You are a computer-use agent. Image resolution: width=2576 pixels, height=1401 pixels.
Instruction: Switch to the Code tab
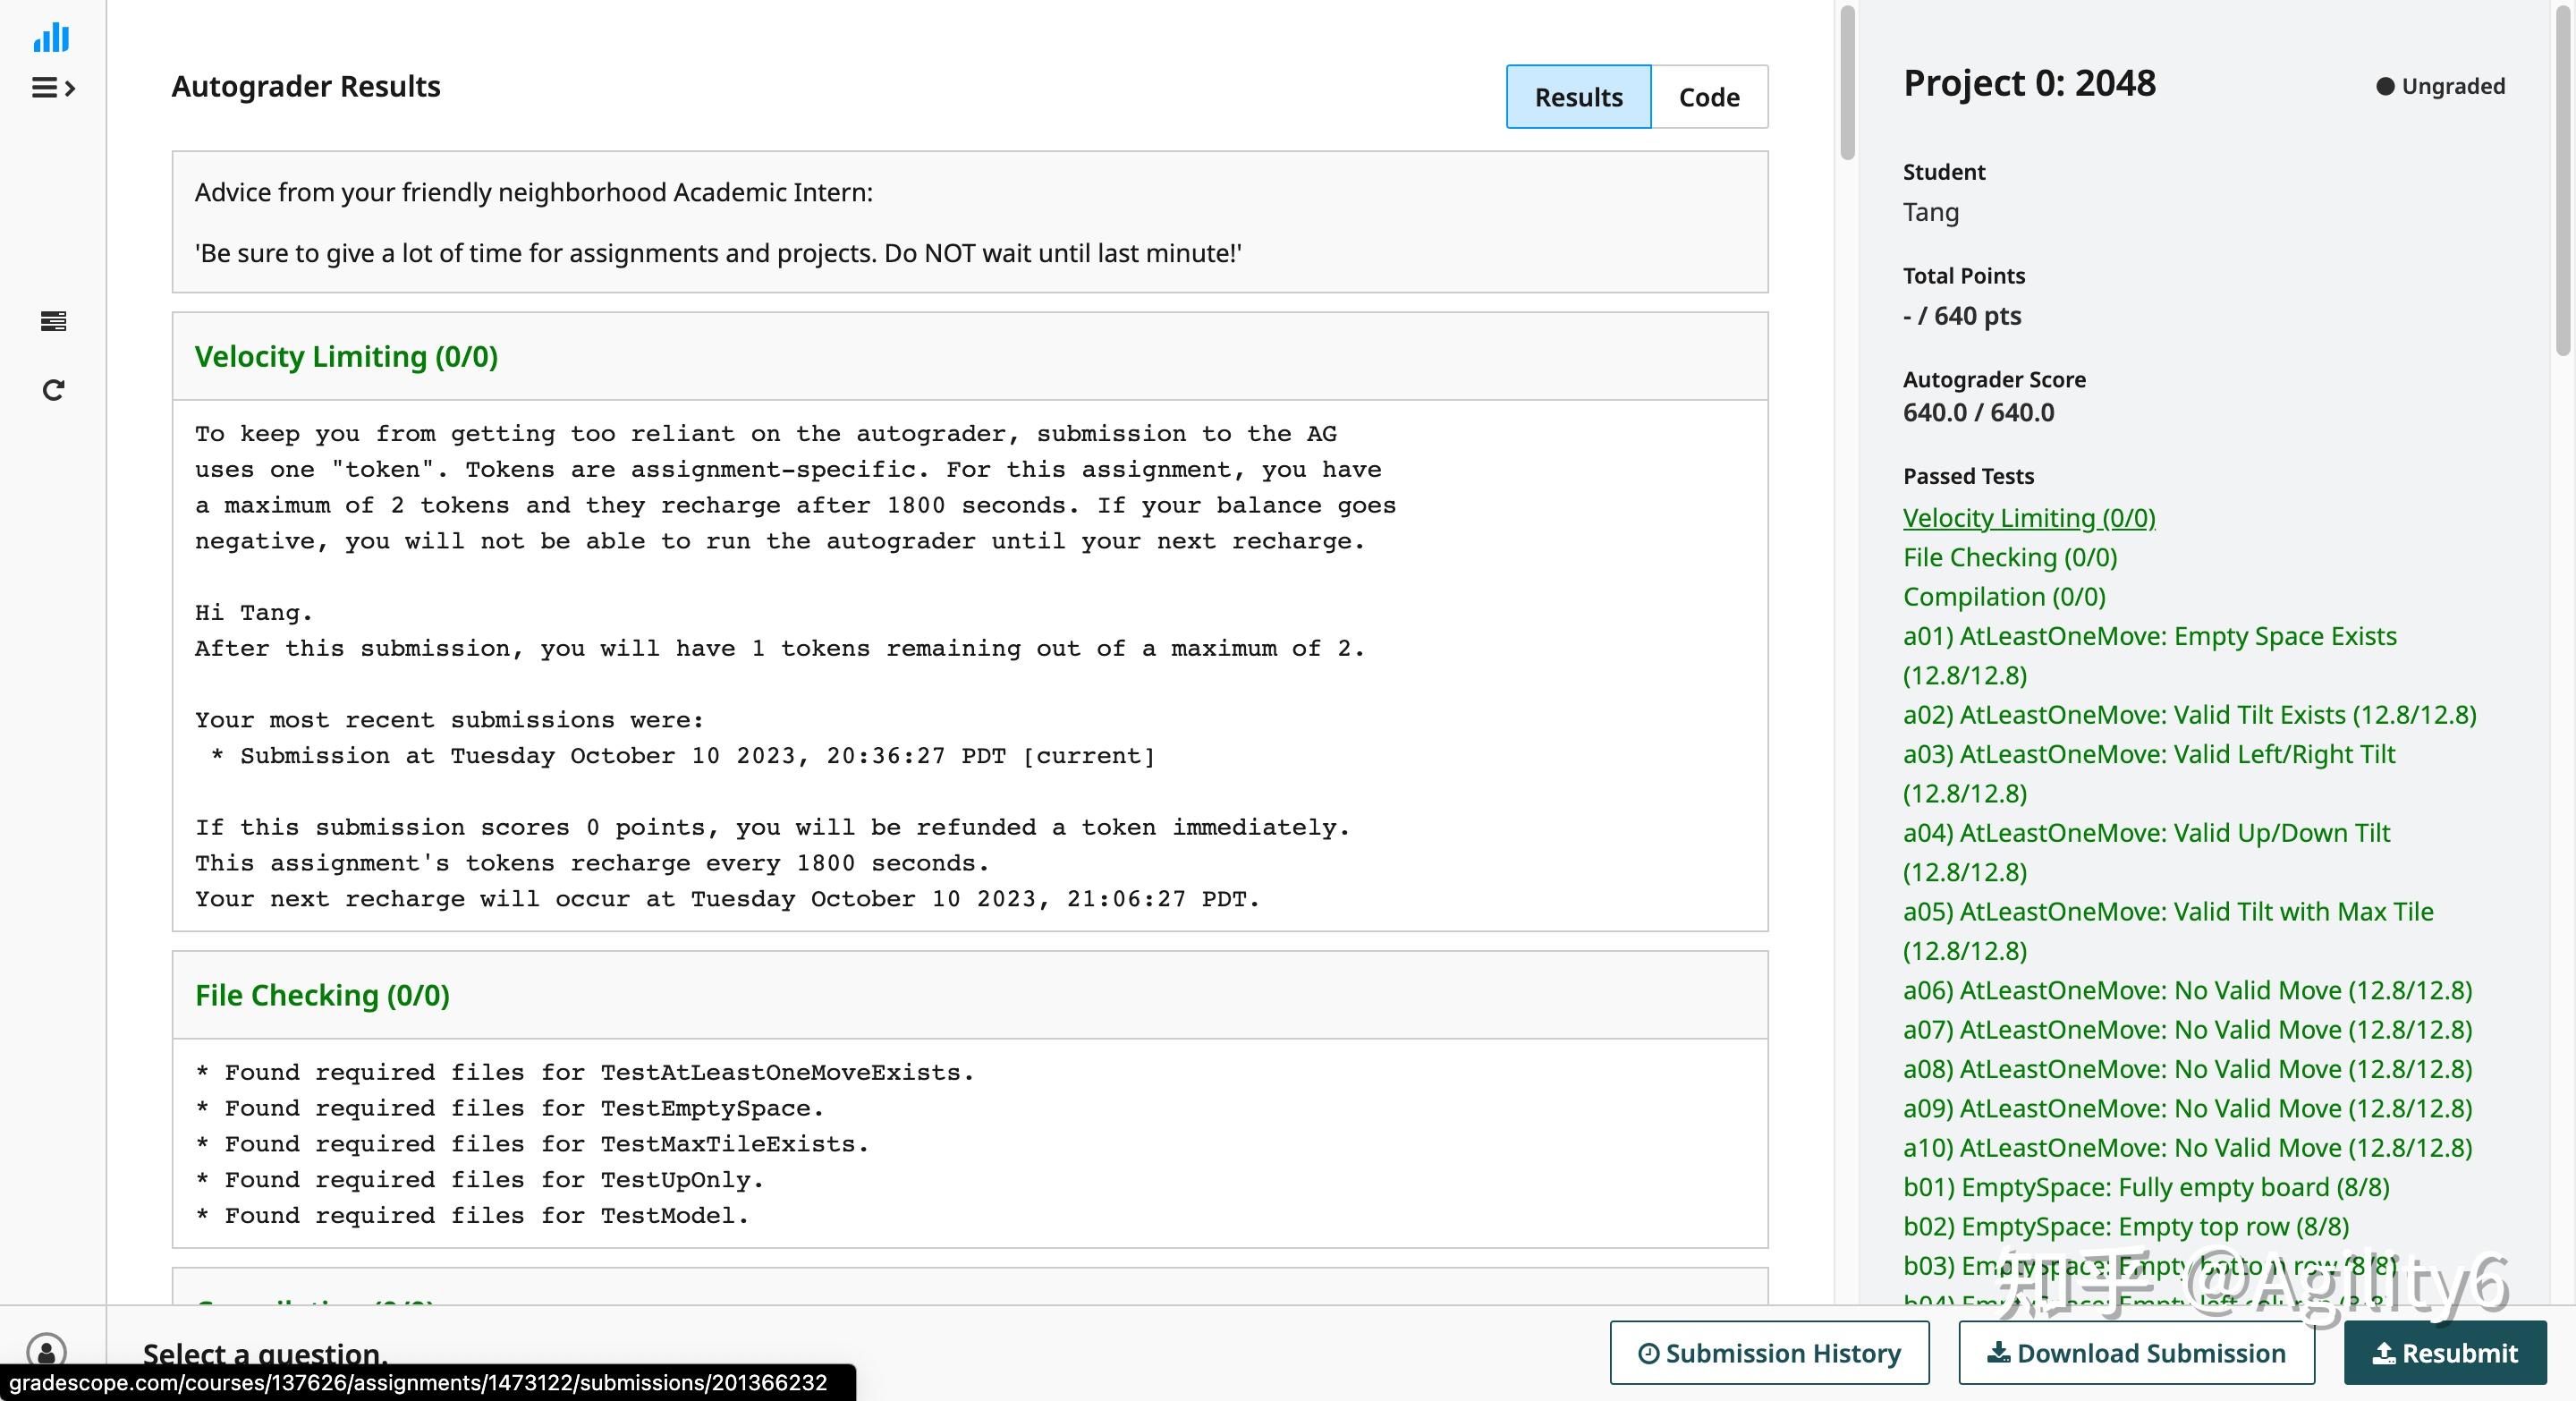(1708, 97)
